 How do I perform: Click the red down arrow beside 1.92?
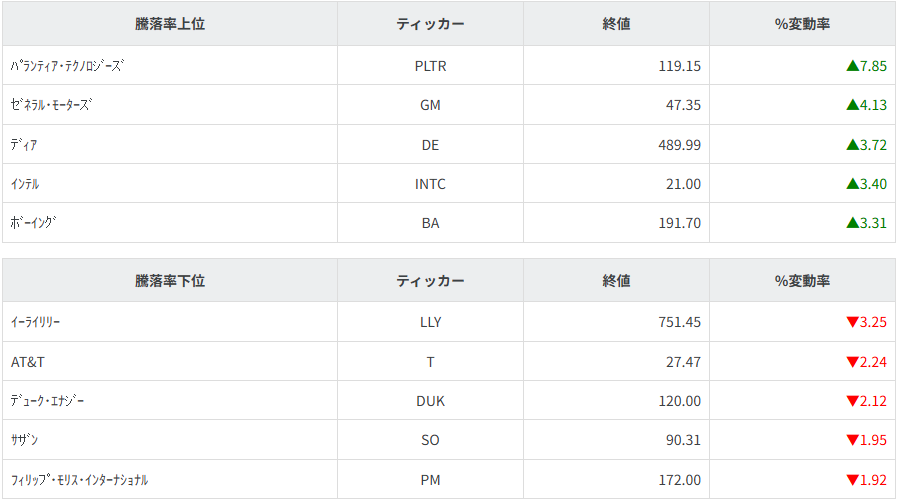(x=852, y=480)
